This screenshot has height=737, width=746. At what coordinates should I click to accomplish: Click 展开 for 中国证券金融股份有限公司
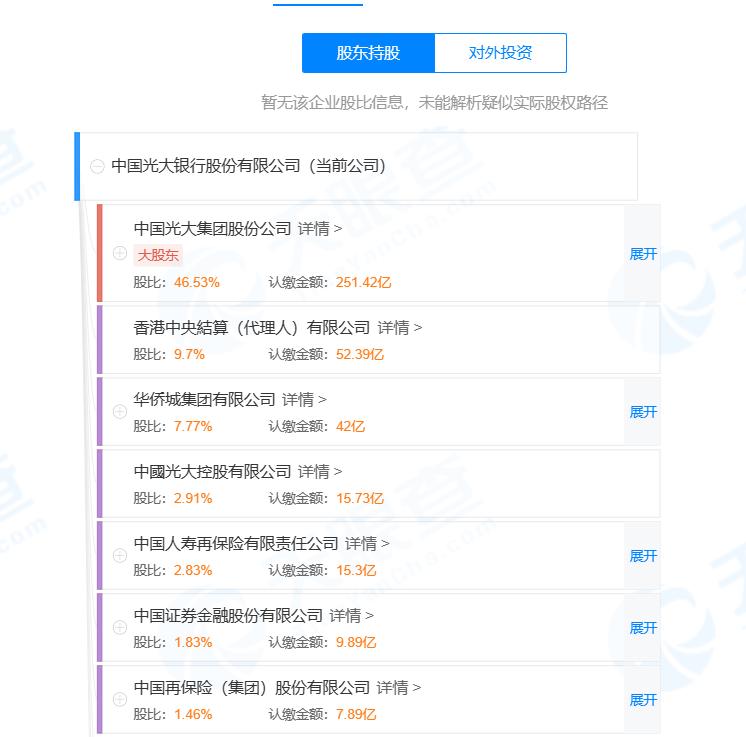click(643, 628)
